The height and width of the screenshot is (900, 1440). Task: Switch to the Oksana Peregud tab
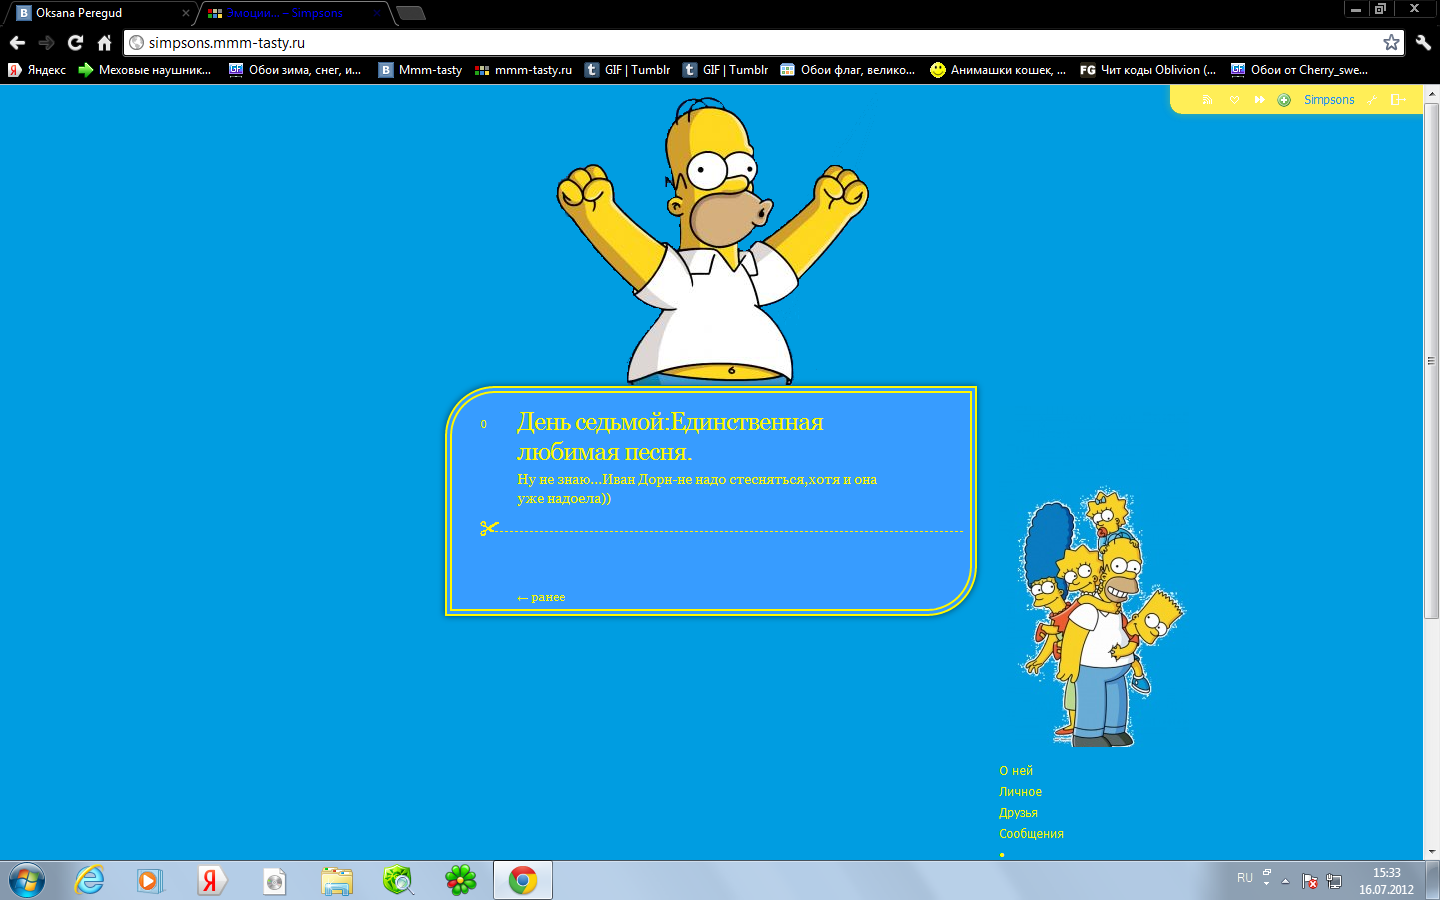(x=100, y=13)
